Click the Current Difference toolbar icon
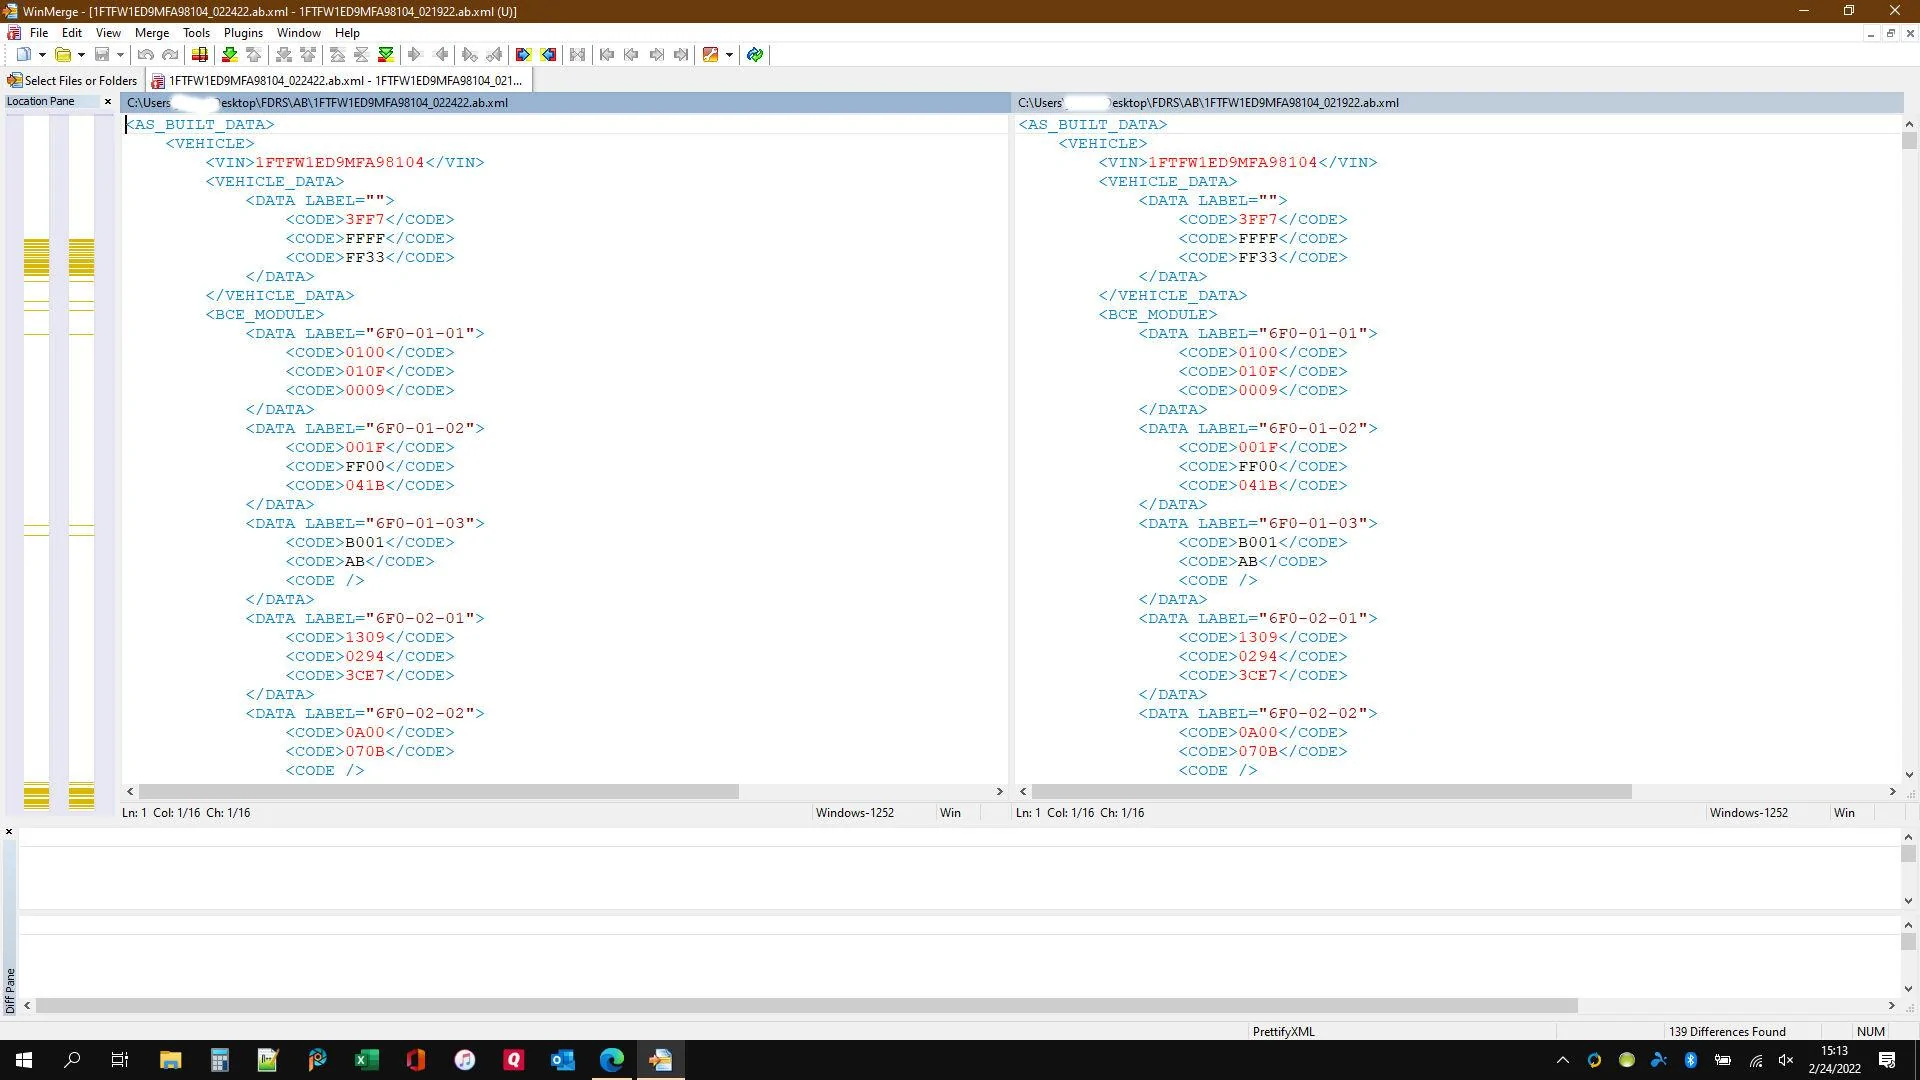Screen dimensions: 1920x1080 361,55
